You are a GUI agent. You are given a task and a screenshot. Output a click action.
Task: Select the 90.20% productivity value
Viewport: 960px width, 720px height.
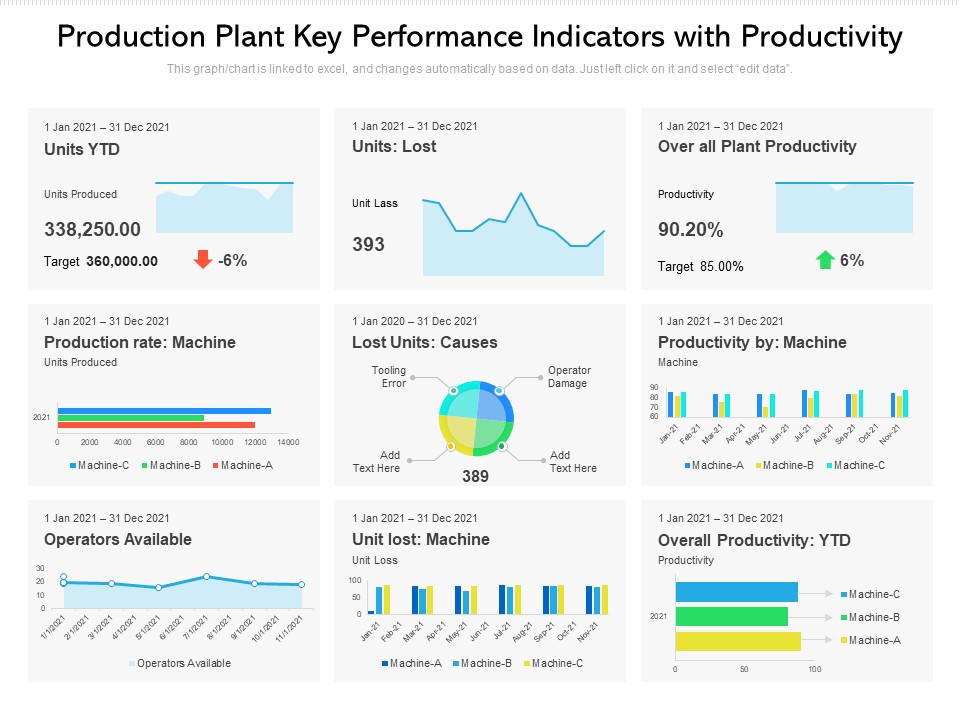tap(690, 230)
